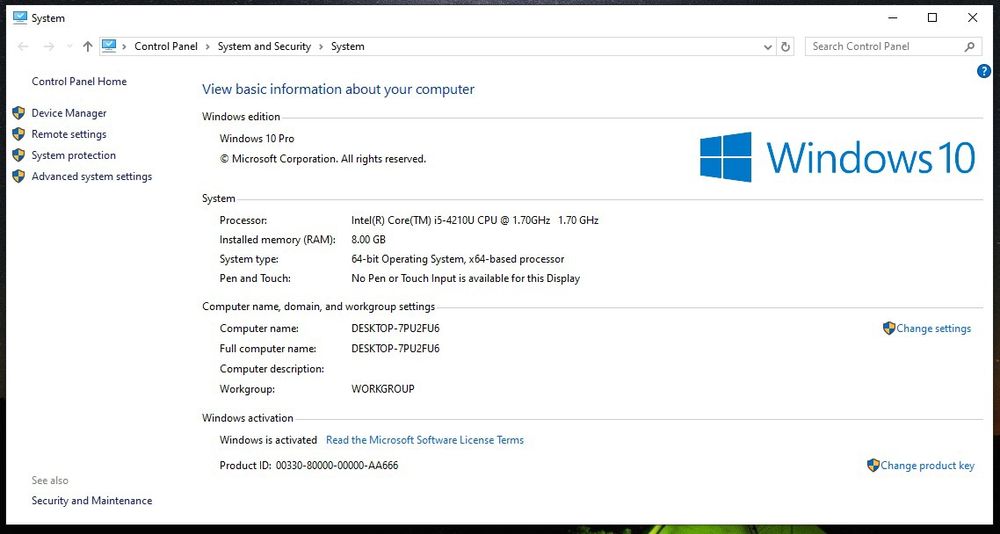This screenshot has width=1000, height=534.
Task: Click the Windows 10 logo
Action: (837, 157)
